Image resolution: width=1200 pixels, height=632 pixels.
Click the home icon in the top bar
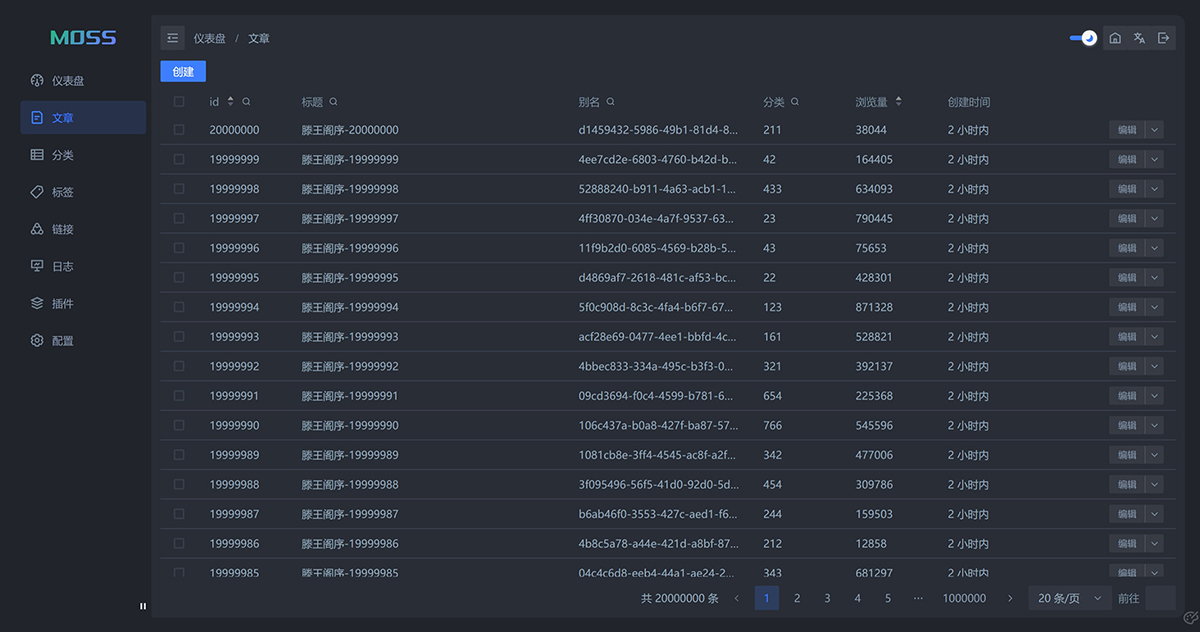tap(1115, 38)
